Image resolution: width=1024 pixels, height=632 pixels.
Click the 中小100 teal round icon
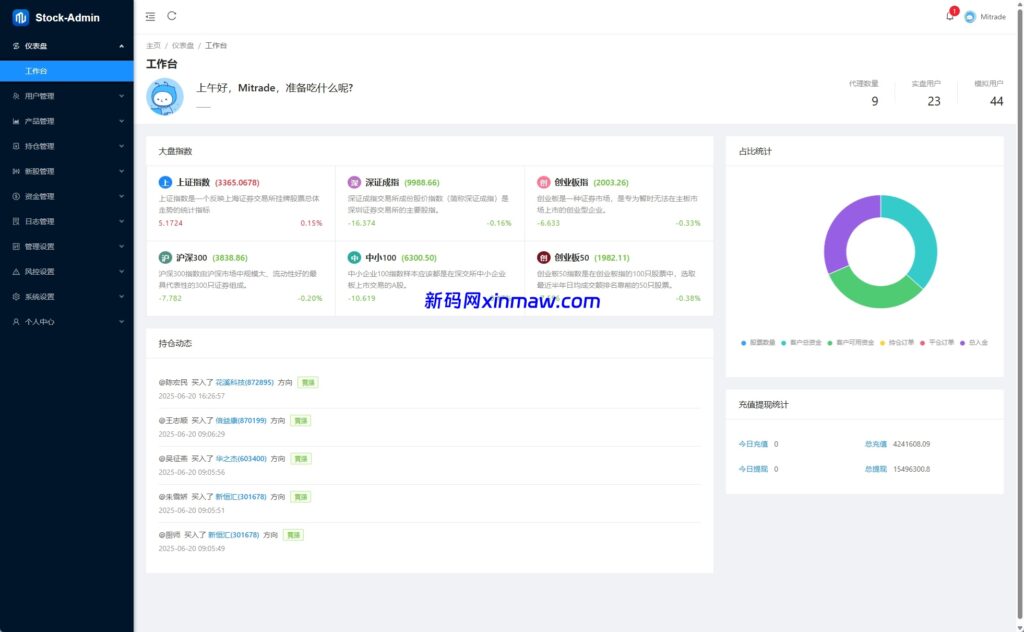(354, 257)
